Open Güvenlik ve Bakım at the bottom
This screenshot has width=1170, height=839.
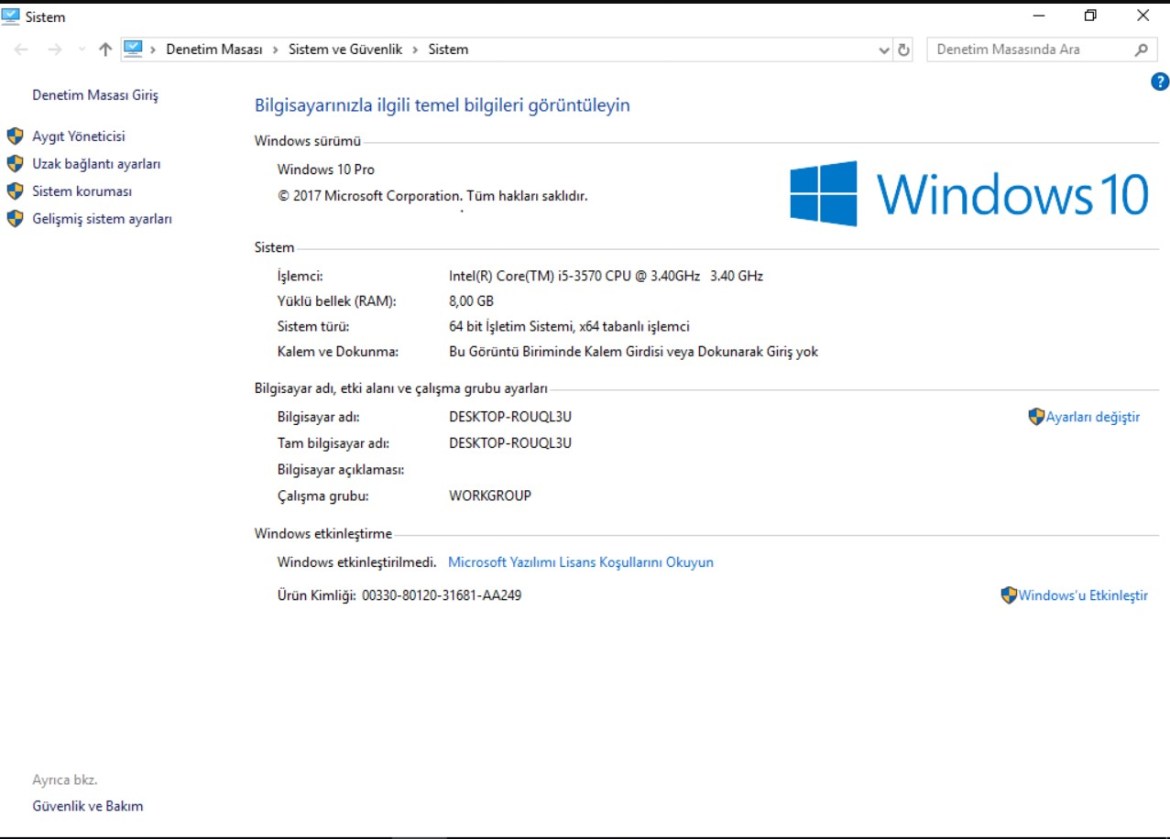pos(88,805)
